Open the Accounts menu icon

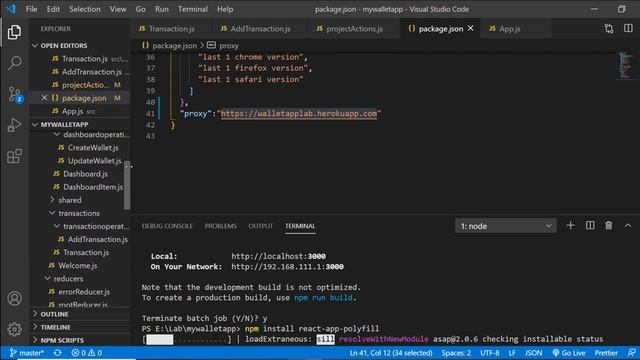coord(15,298)
